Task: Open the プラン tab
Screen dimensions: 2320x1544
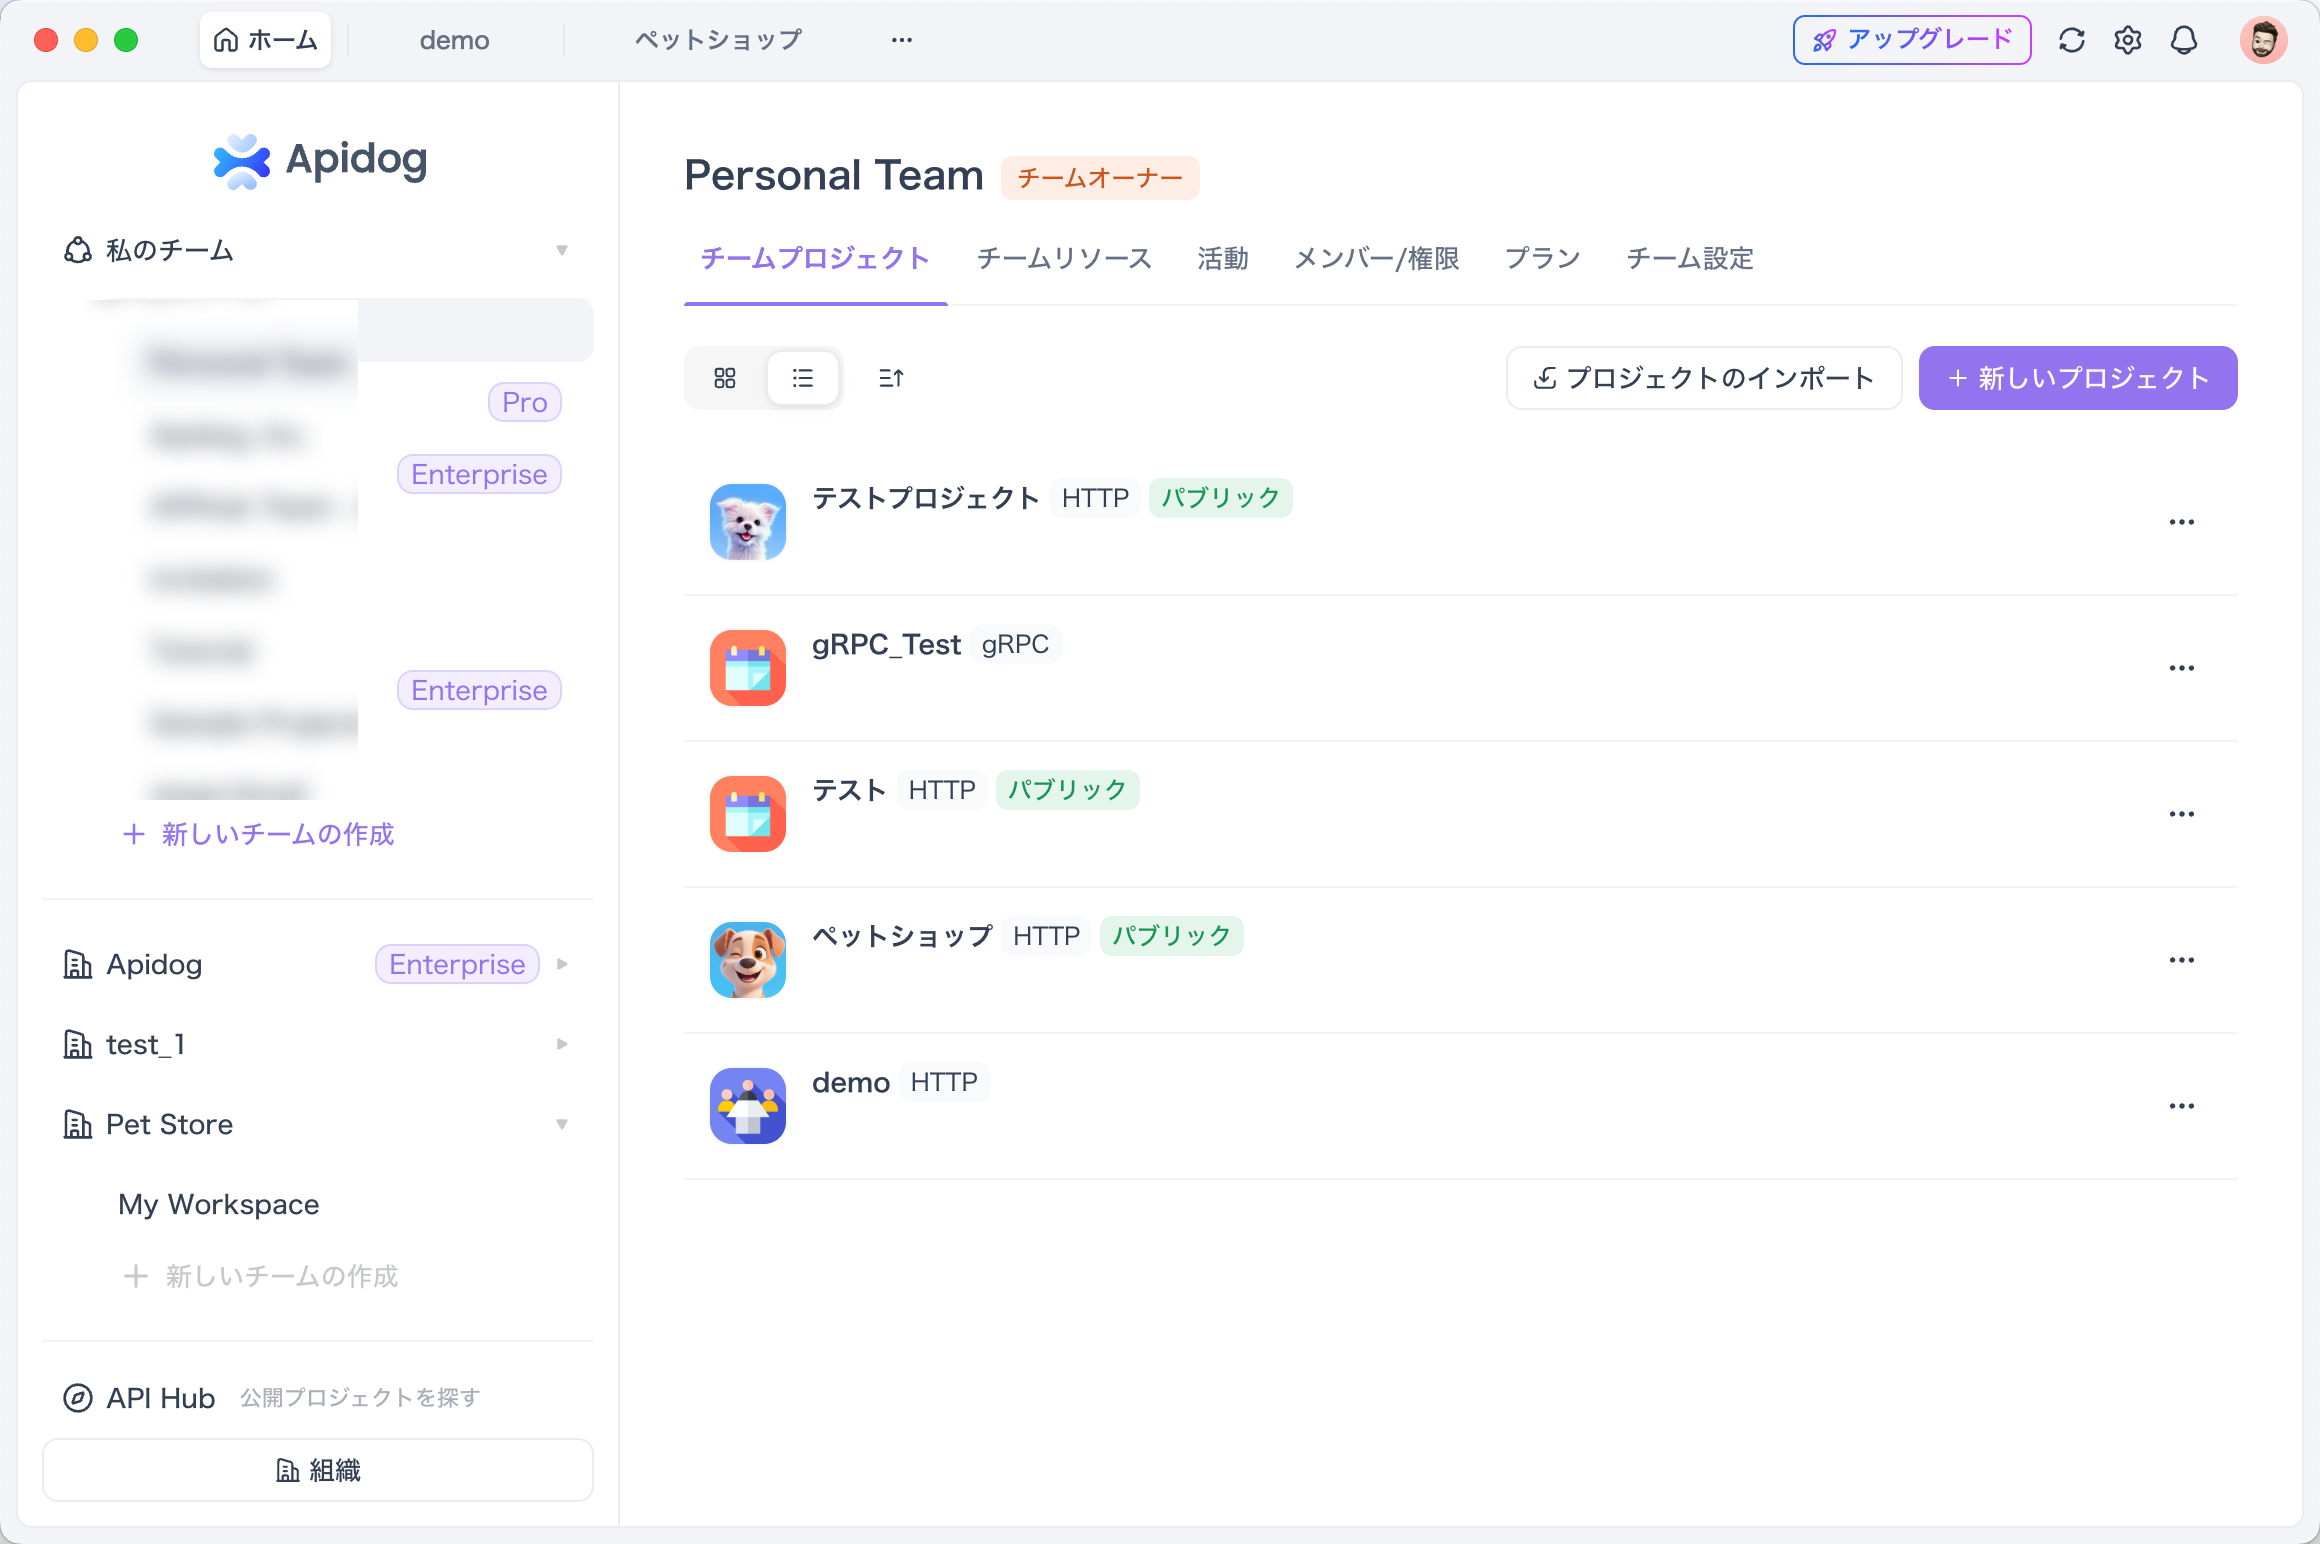Action: (x=1542, y=258)
